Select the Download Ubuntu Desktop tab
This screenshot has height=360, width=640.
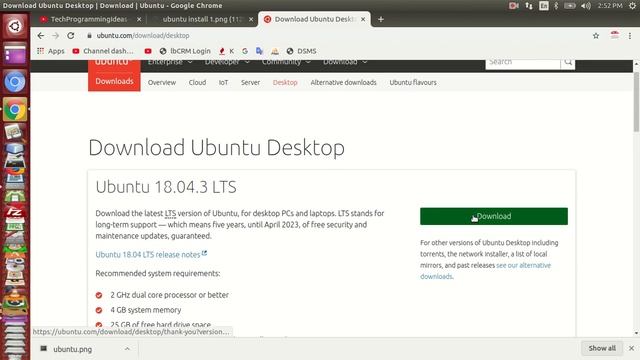(314, 19)
